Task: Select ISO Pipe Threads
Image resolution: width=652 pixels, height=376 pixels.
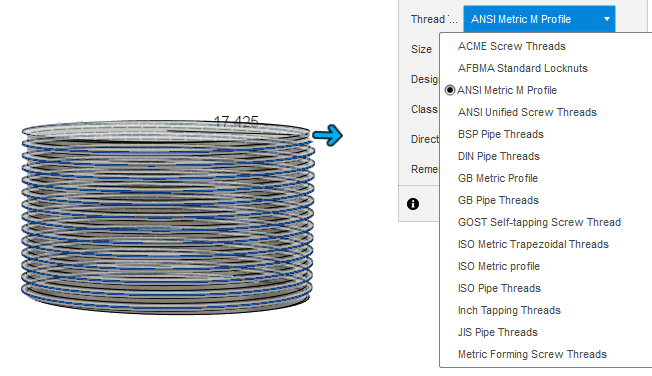Action: [499, 289]
